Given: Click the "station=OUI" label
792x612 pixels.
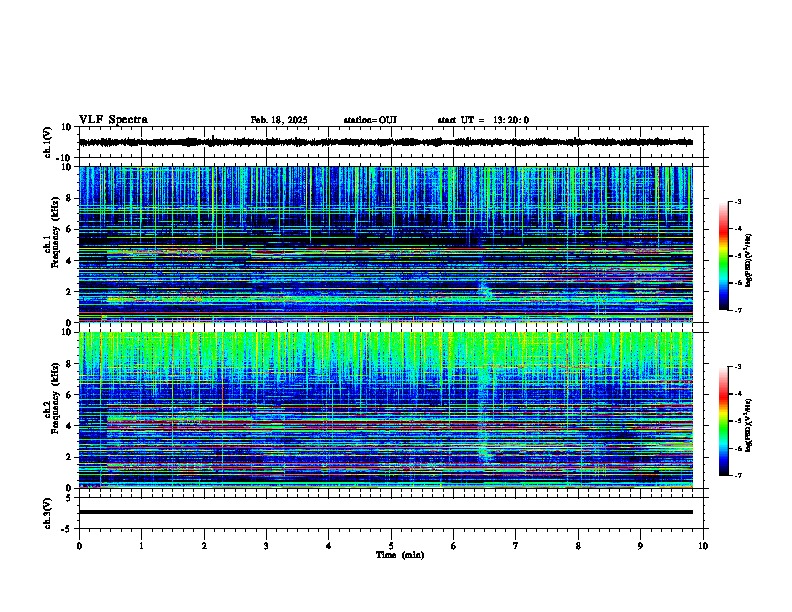Looking at the screenshot, I should pos(370,120).
